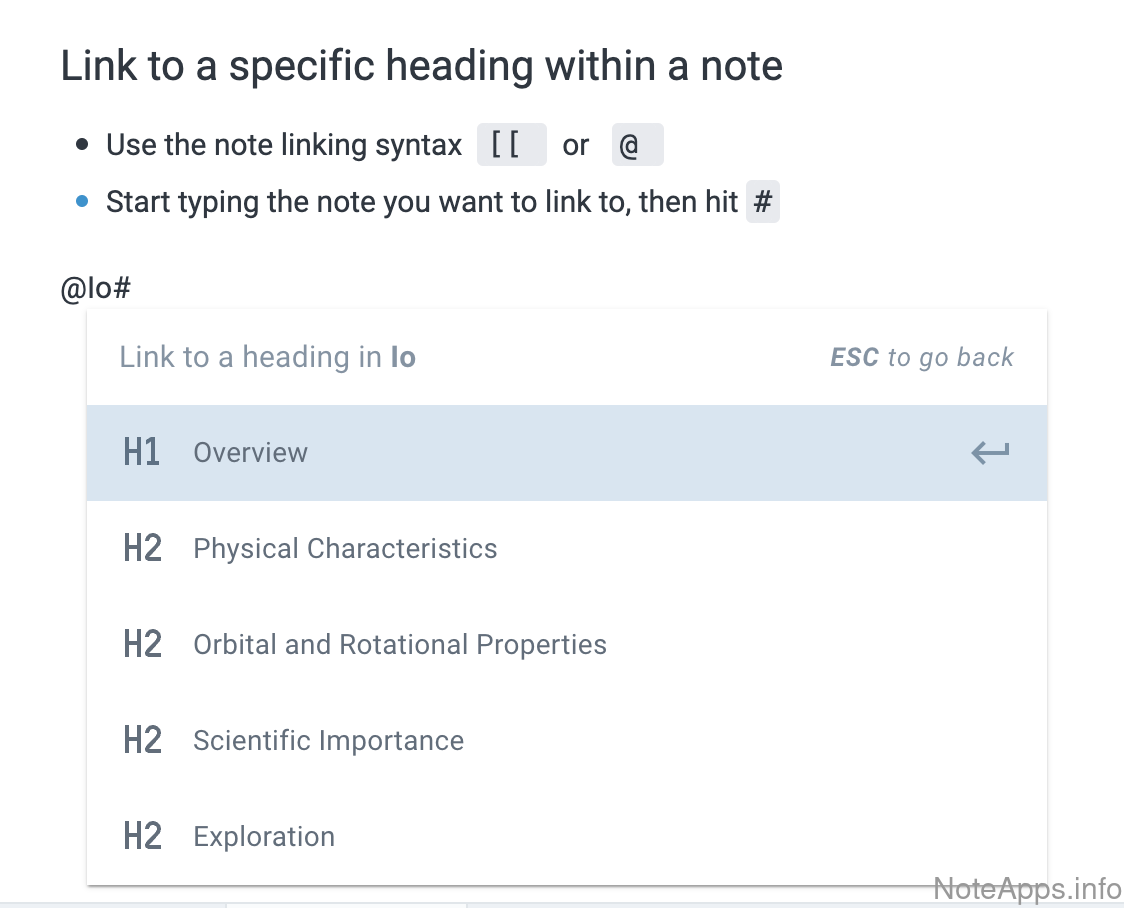The image size is (1124, 908).
Task: Click the 'Link to a specific heading' title
Action: (x=421, y=66)
